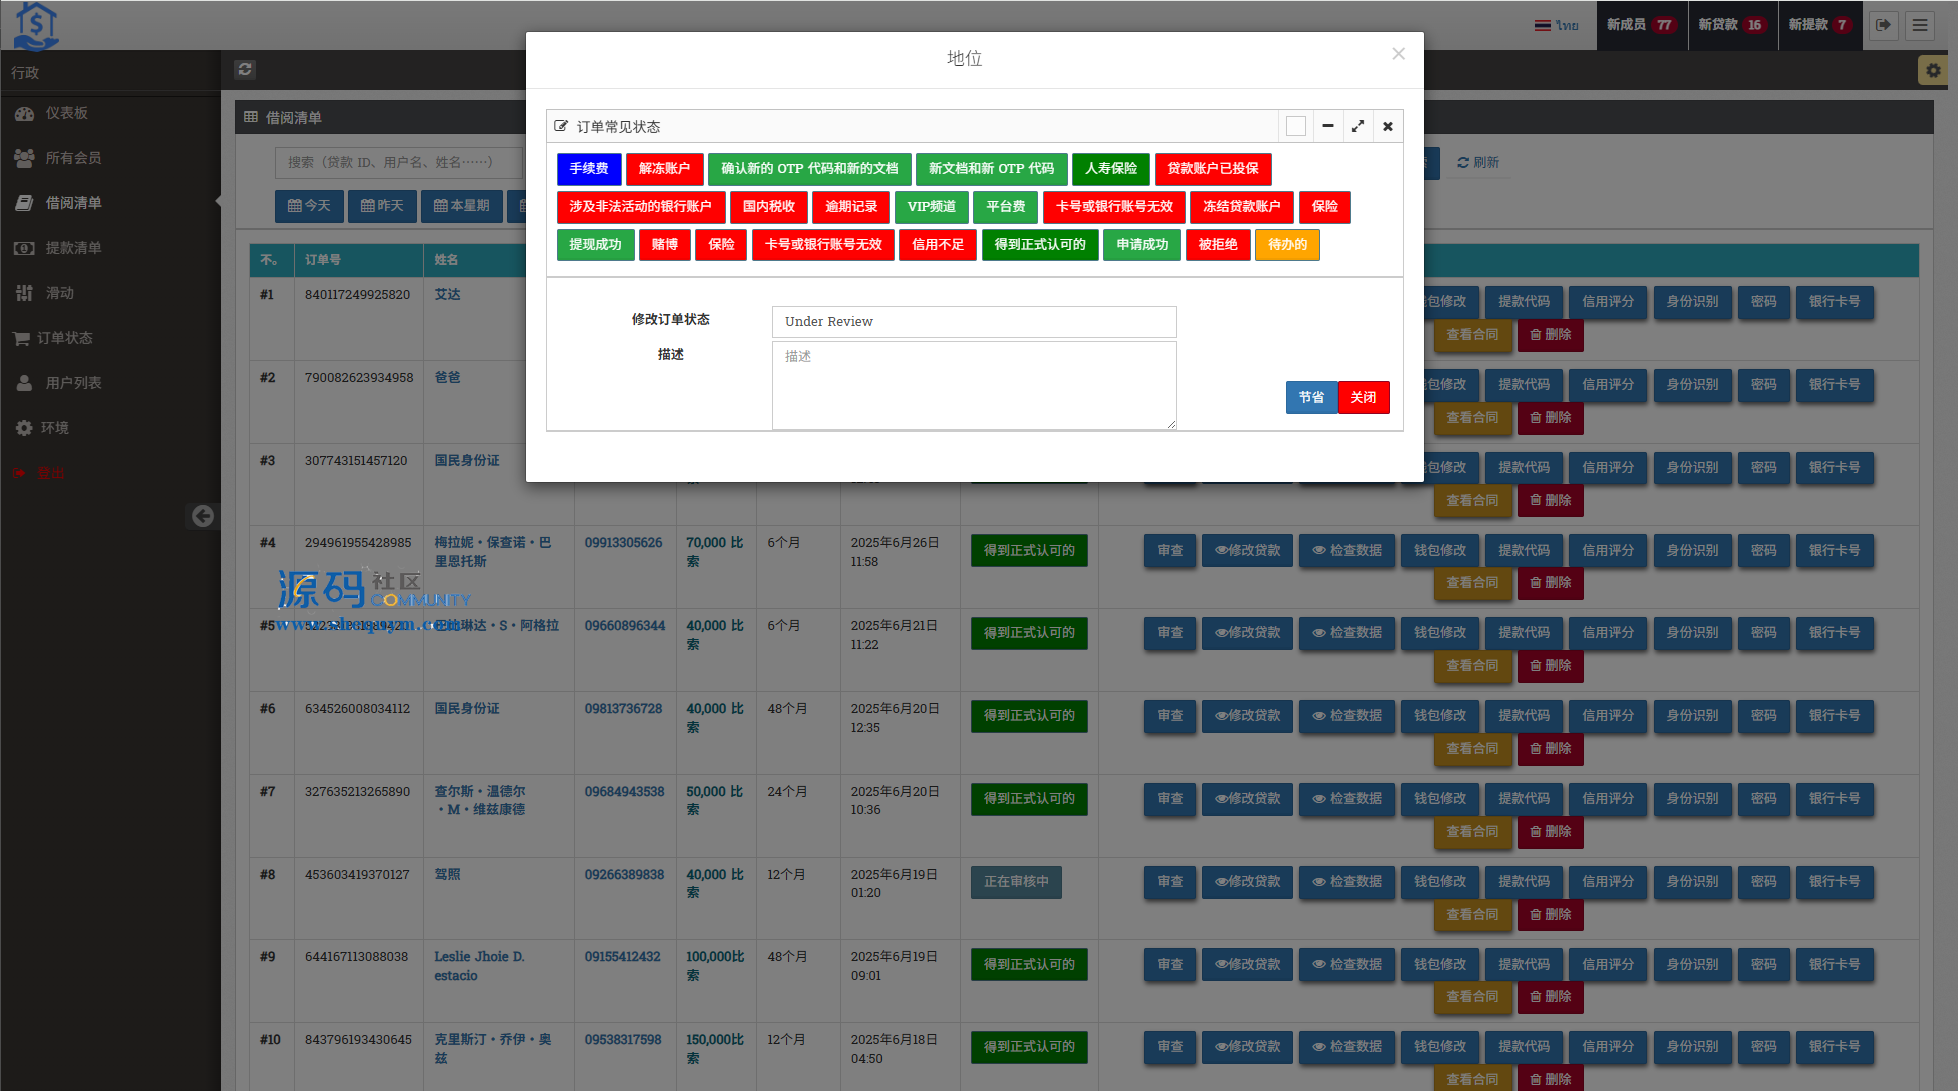Image resolution: width=1958 pixels, height=1091 pixels.
Task: Pick the green VIP频道 status tag
Action: coord(931,207)
